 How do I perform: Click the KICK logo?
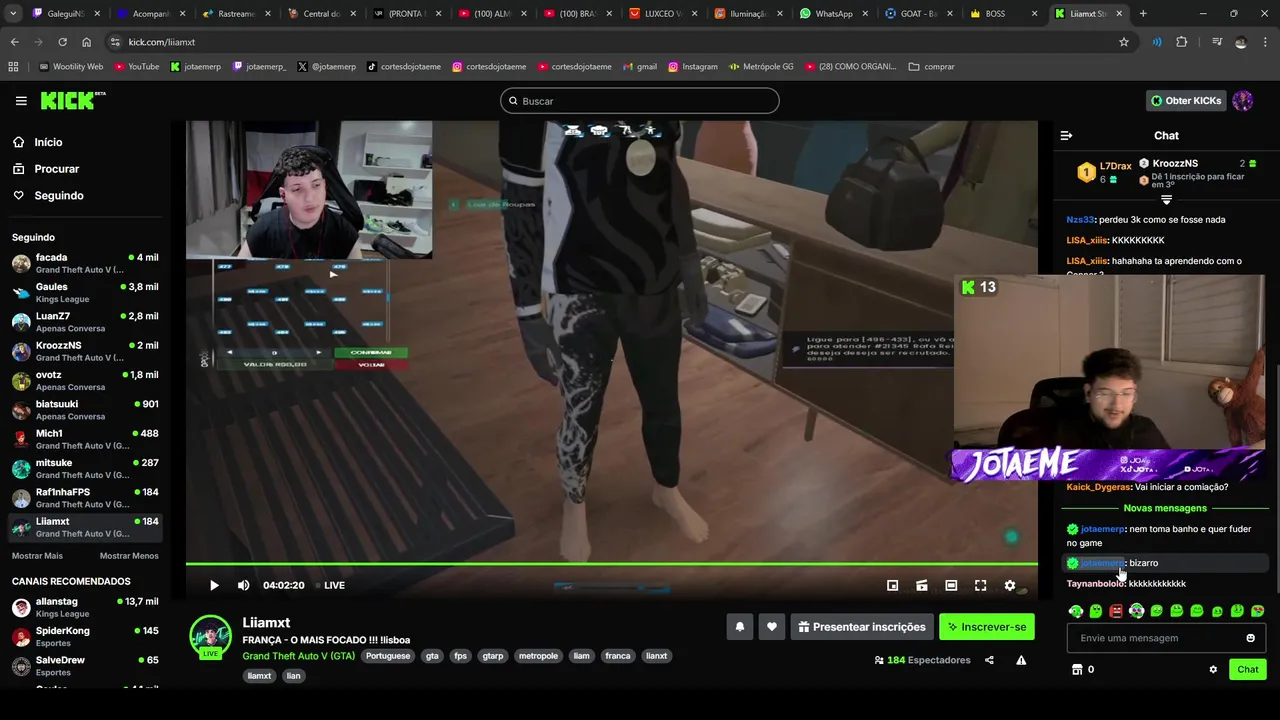[x=72, y=100]
